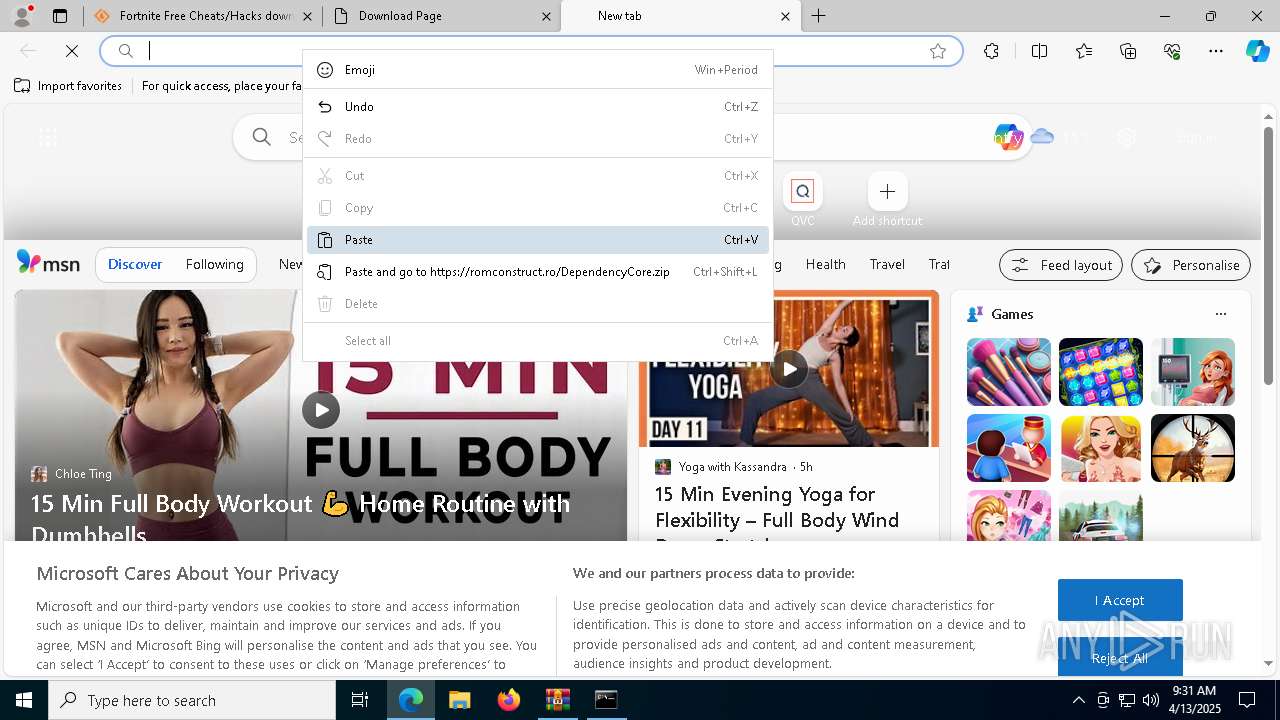Open WinRAR from the taskbar

(x=557, y=700)
